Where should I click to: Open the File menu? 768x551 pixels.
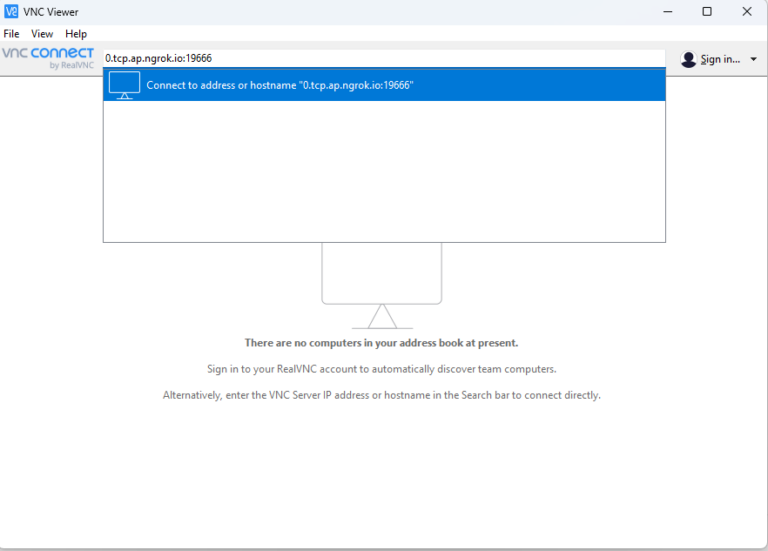12,34
